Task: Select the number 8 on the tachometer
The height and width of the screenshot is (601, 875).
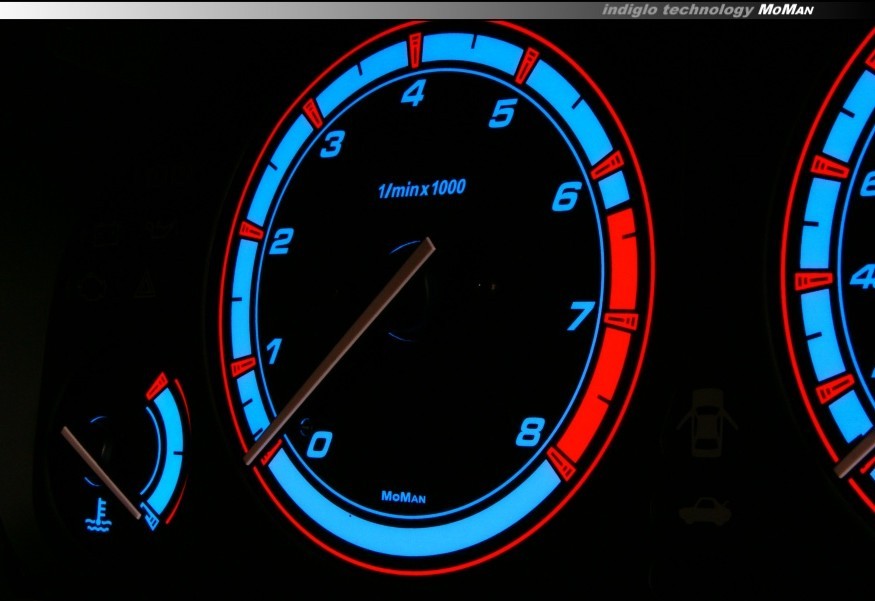Action: click(530, 433)
